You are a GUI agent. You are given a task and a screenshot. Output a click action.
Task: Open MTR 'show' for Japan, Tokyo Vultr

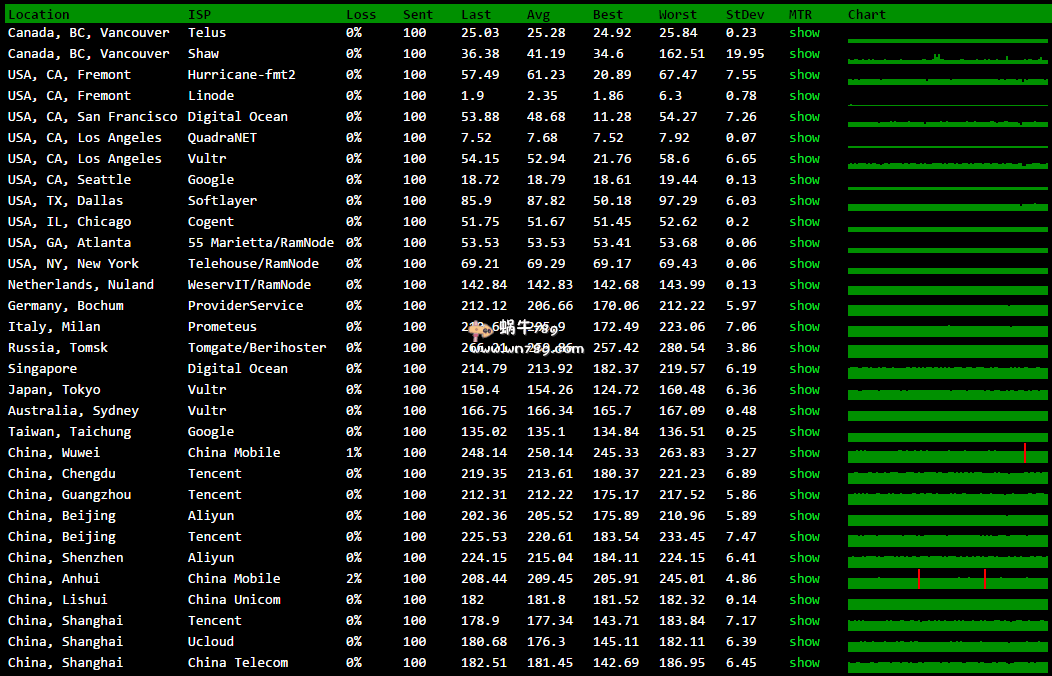point(804,390)
